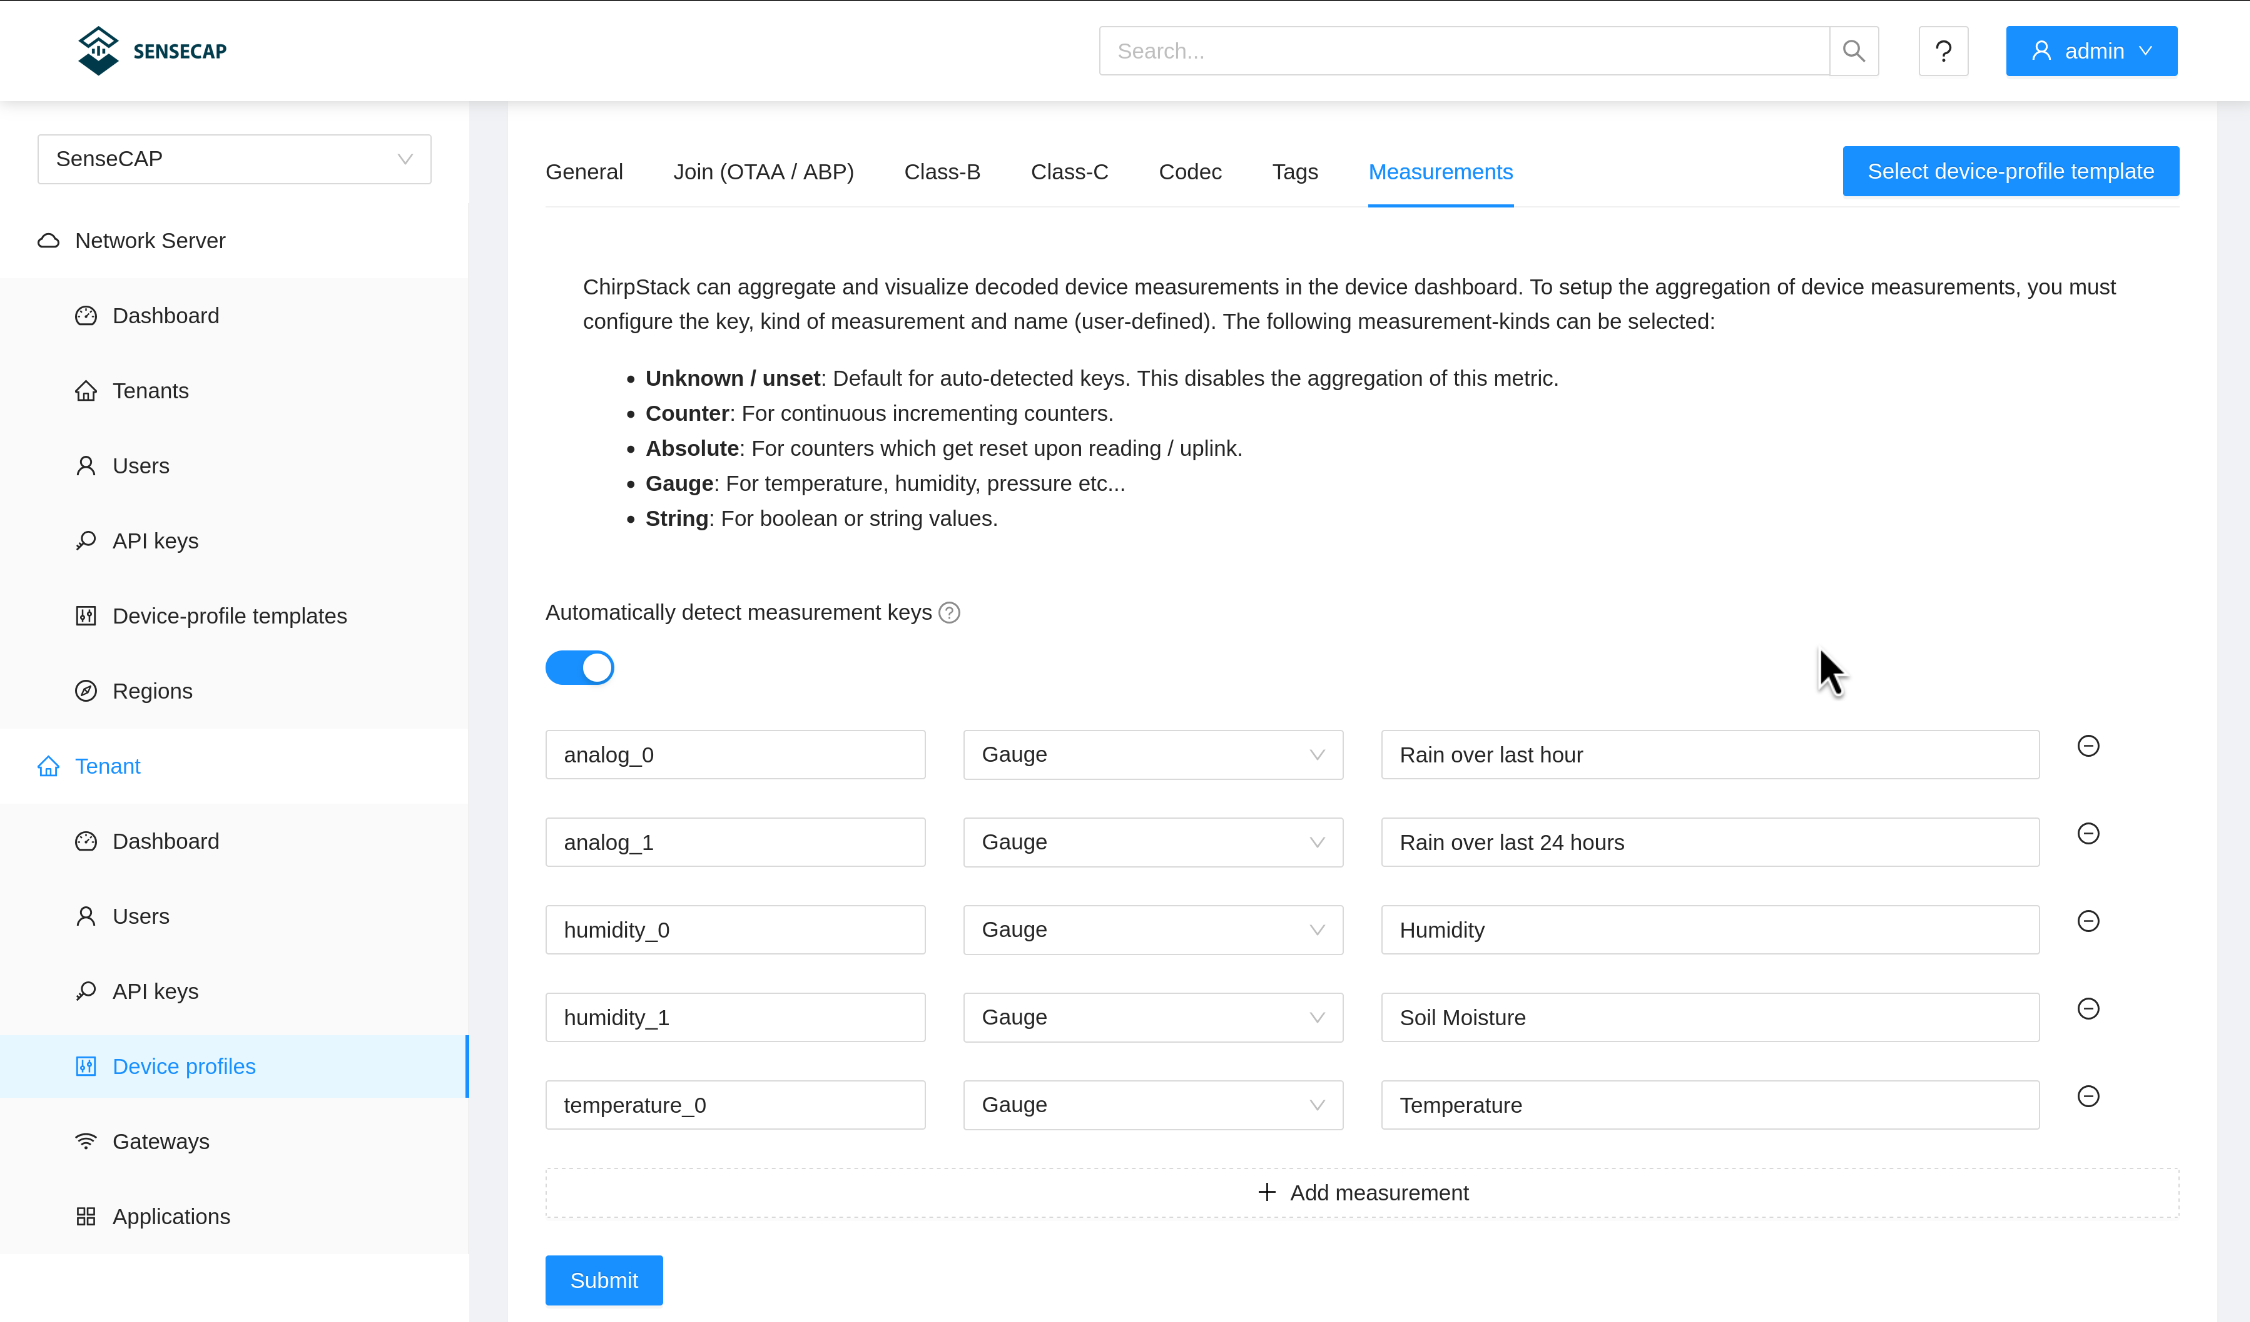The height and width of the screenshot is (1322, 2250).
Task: Click the Network Server API keys icon
Action: (86, 541)
